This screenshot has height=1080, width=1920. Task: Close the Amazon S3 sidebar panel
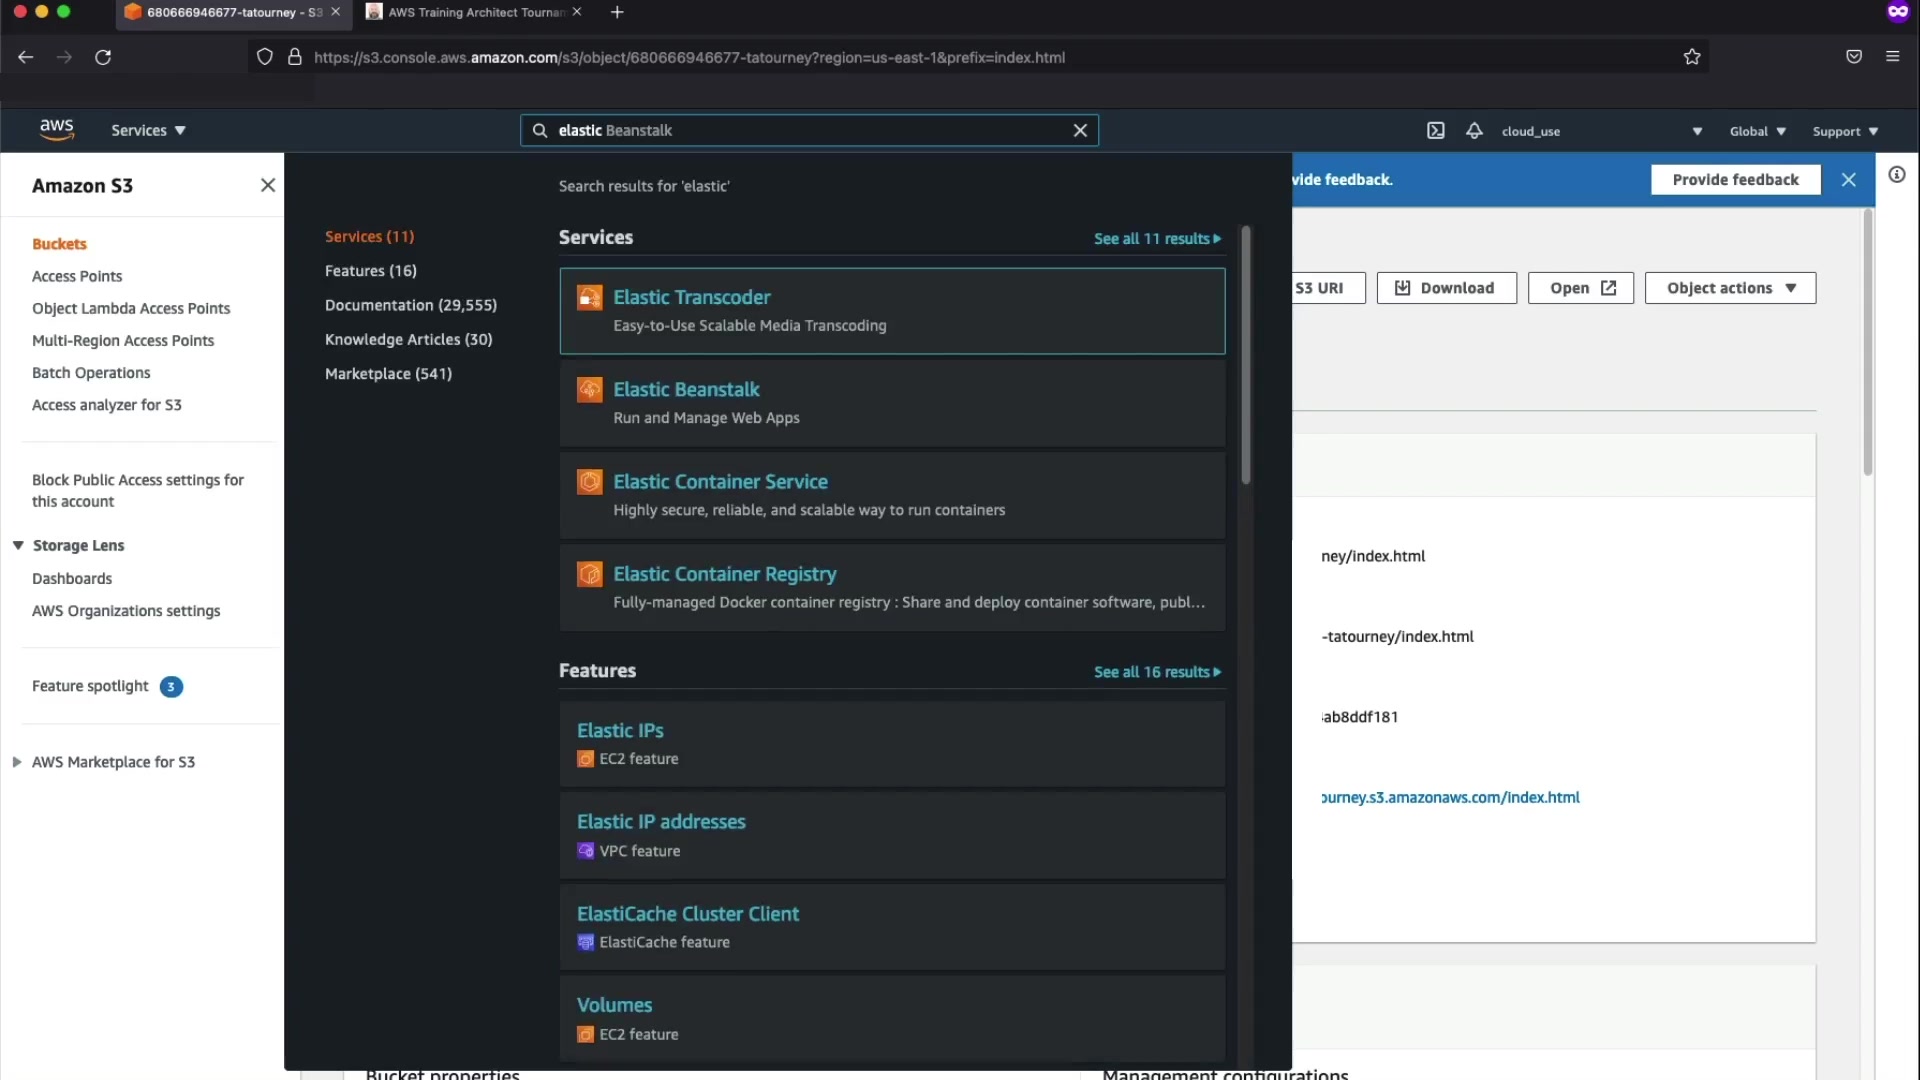click(x=267, y=185)
